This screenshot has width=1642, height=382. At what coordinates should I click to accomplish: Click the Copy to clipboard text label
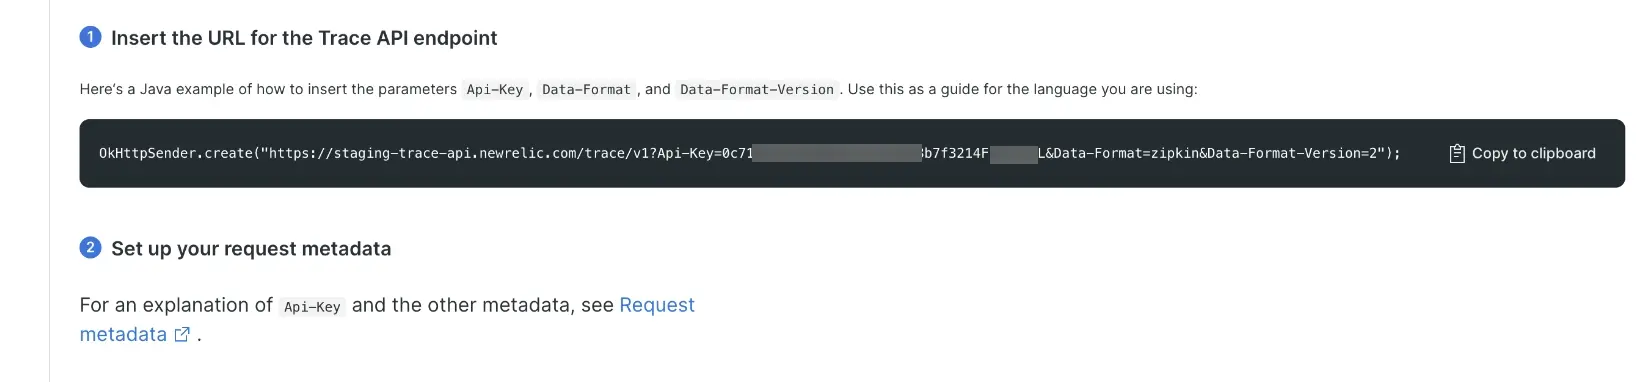coord(1533,153)
